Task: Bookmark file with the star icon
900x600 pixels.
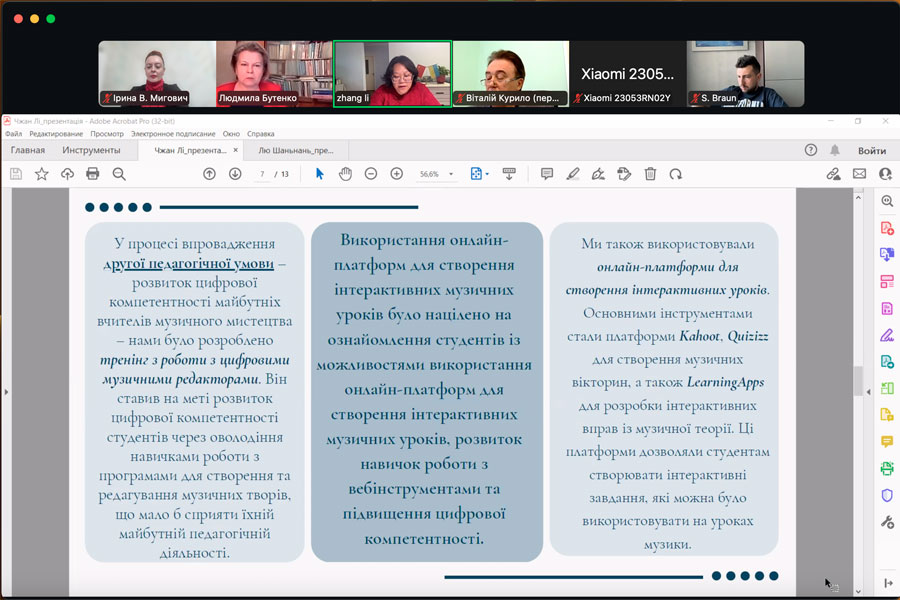Action: coord(41,173)
